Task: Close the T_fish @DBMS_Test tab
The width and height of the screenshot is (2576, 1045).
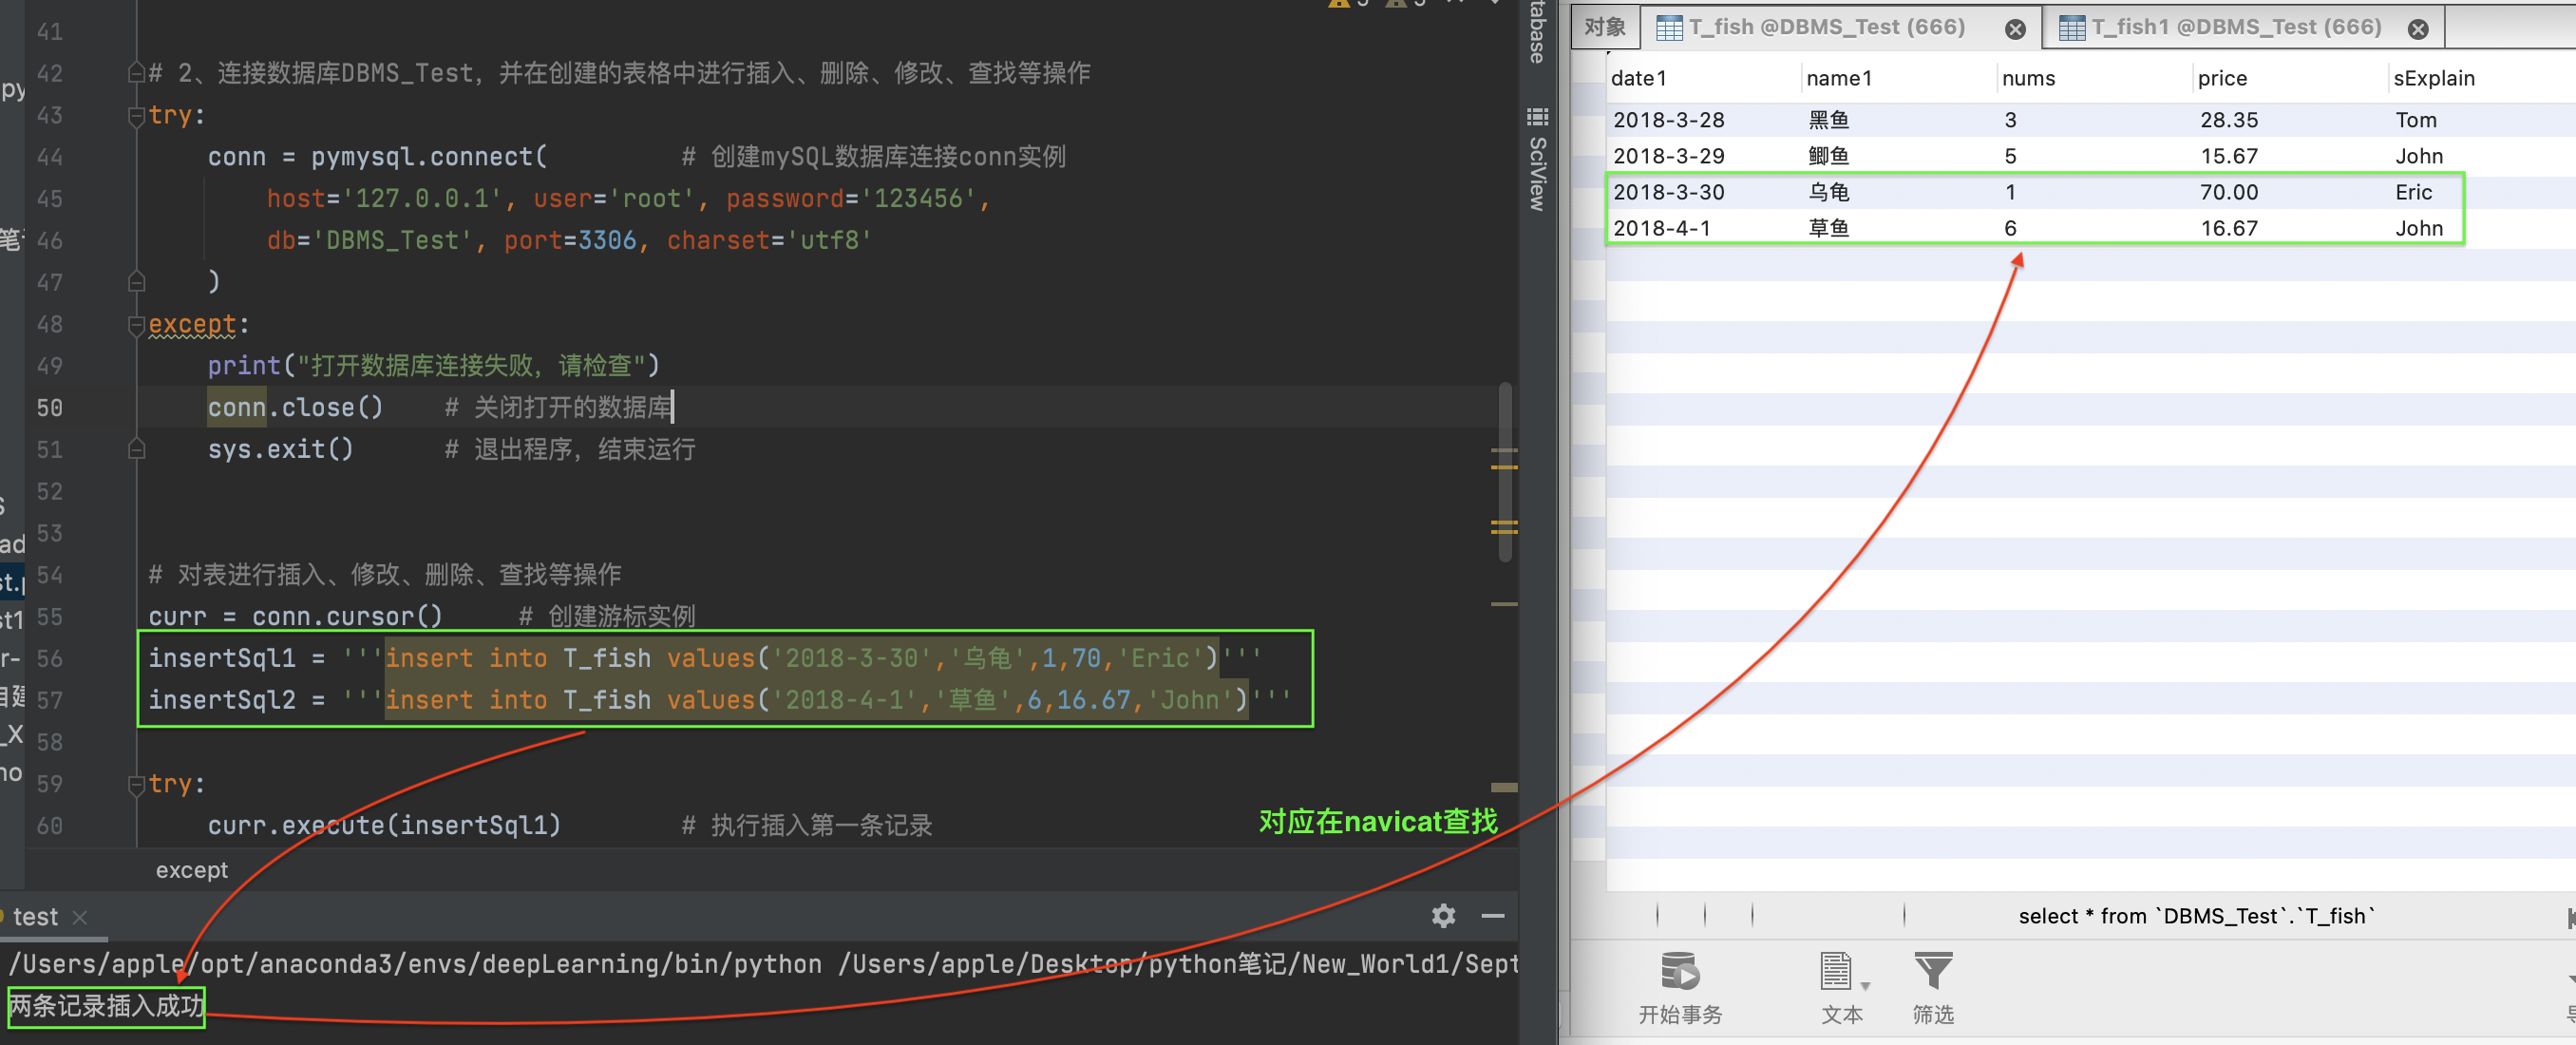Action: pos(2015,29)
